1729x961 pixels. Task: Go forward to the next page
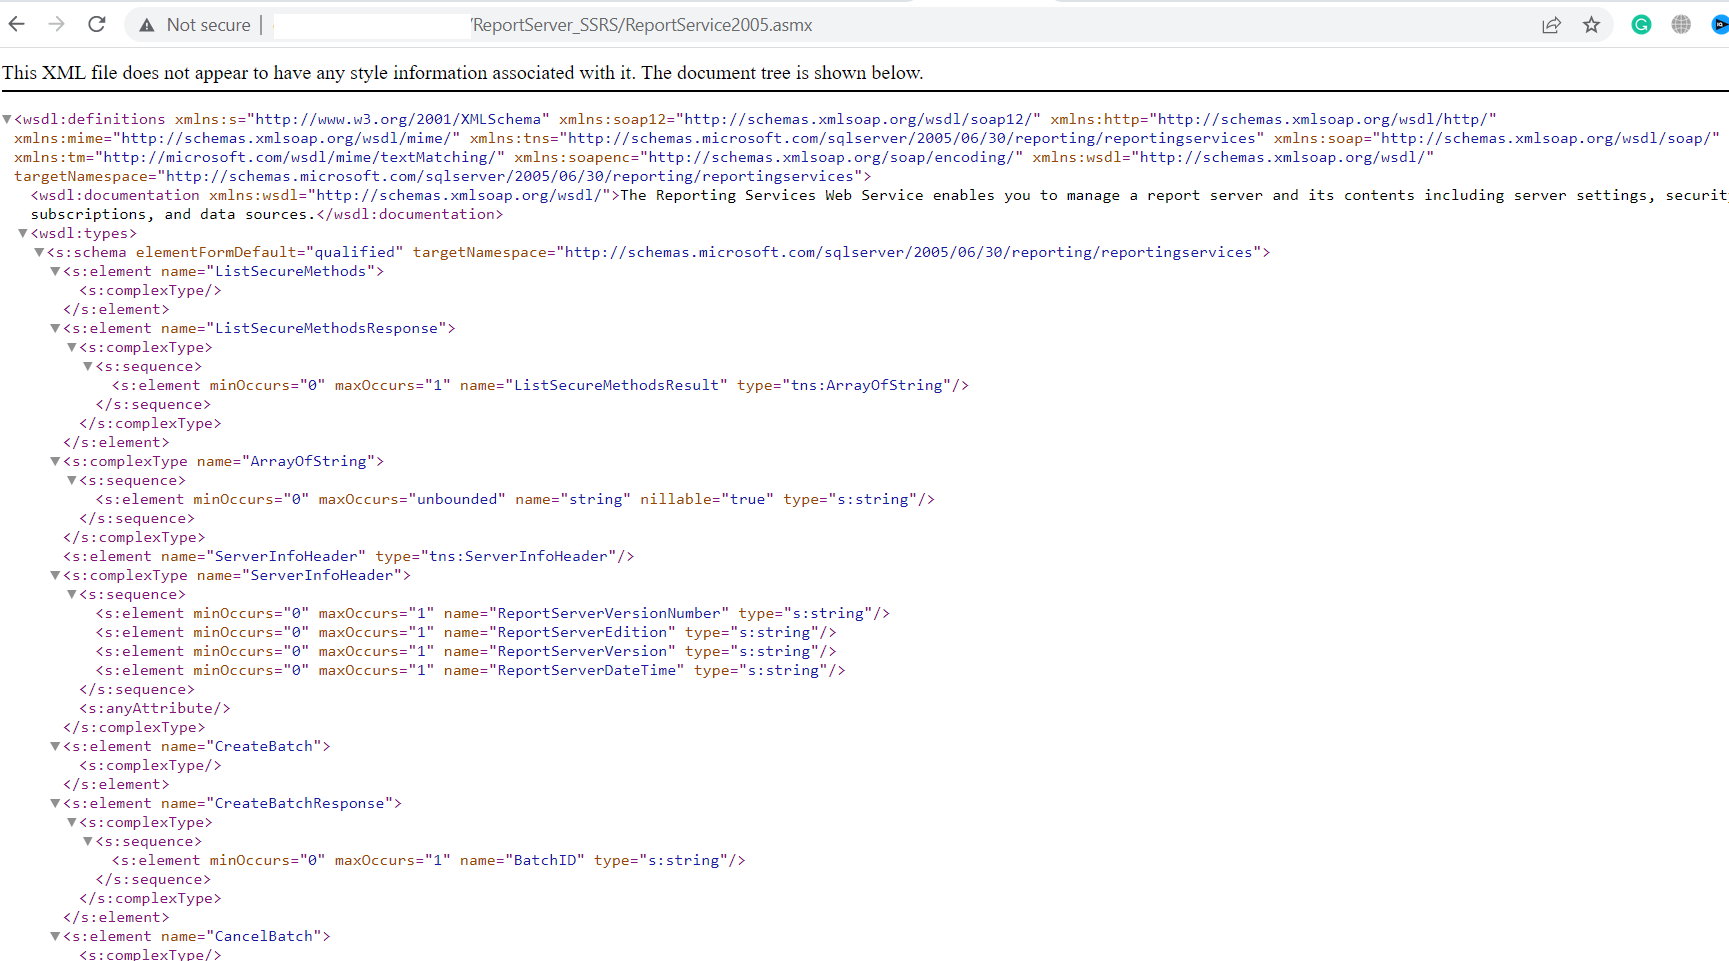(56, 25)
